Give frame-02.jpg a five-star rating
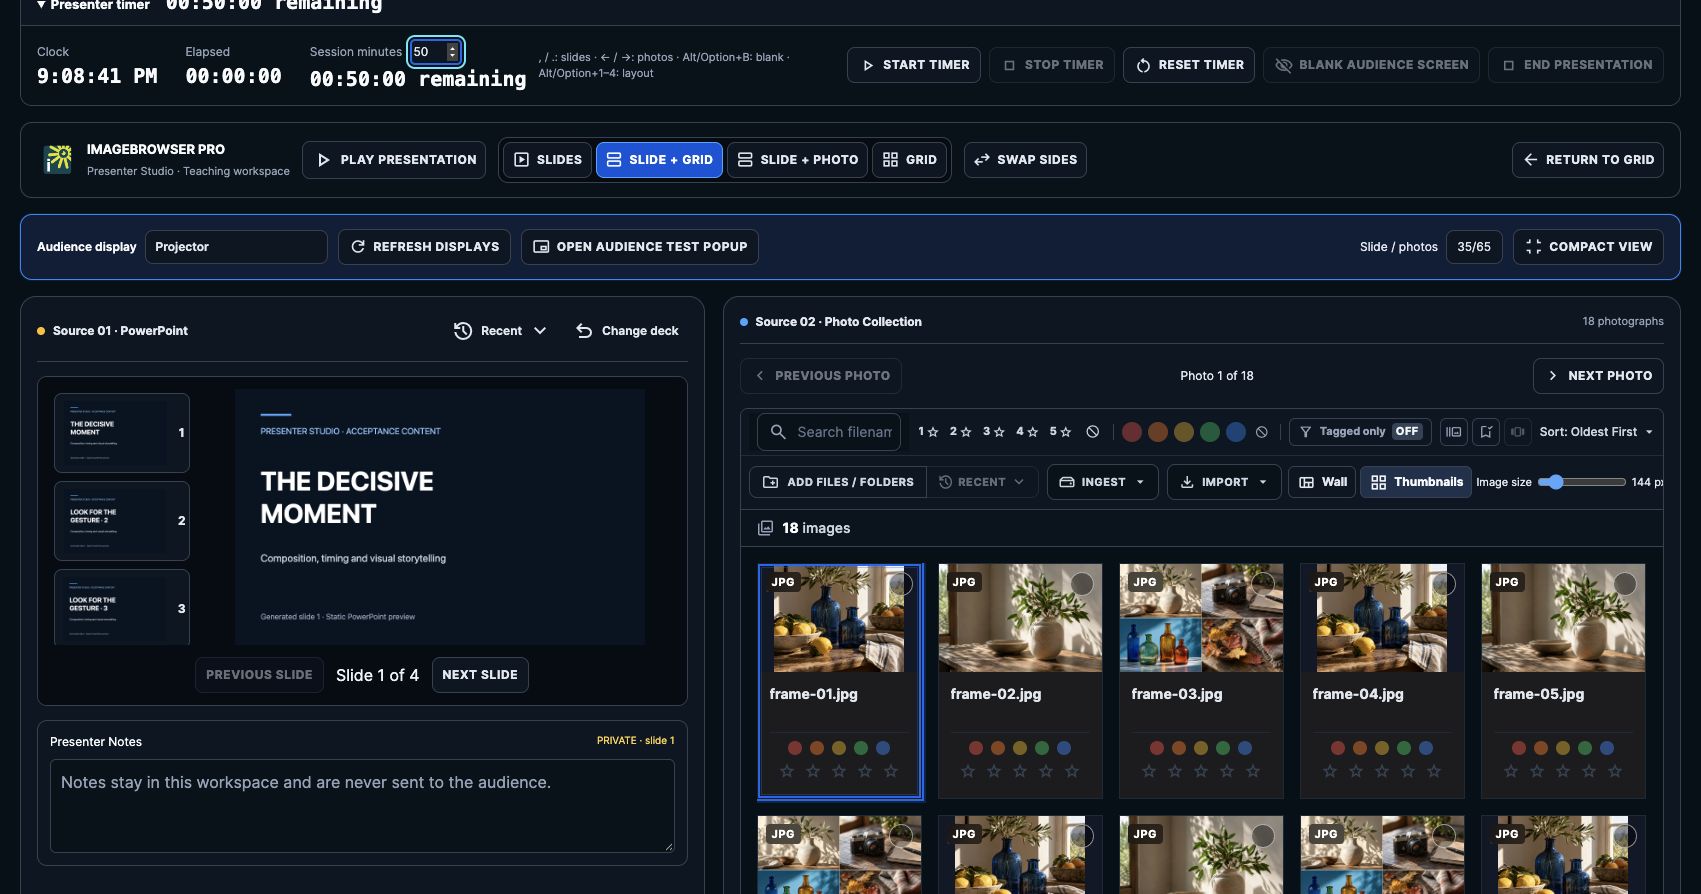Viewport: 1701px width, 894px height. [x=1072, y=771]
